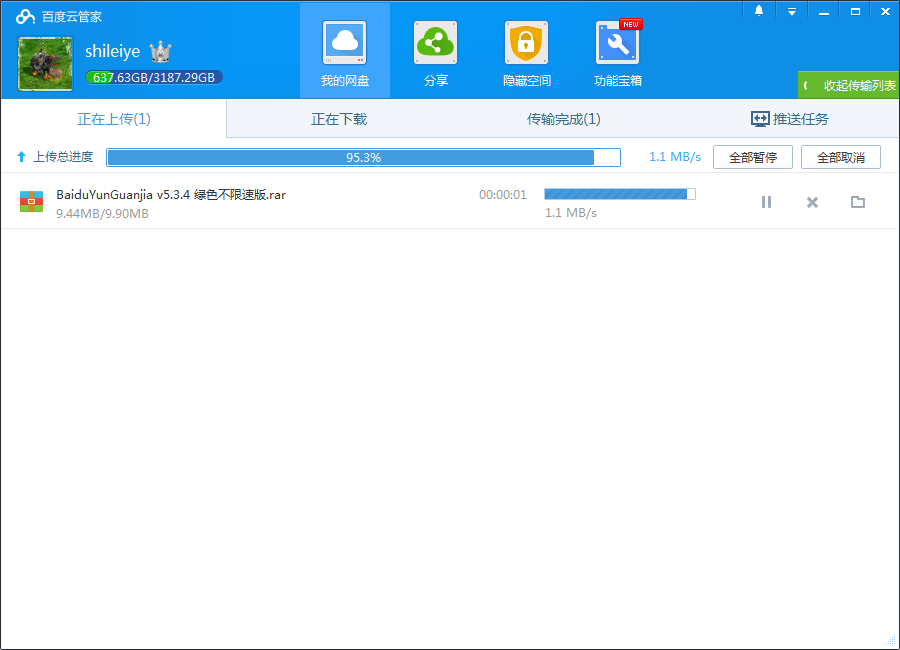Click 全部暂停 button
Screen dimensions: 900x650
tap(752, 157)
